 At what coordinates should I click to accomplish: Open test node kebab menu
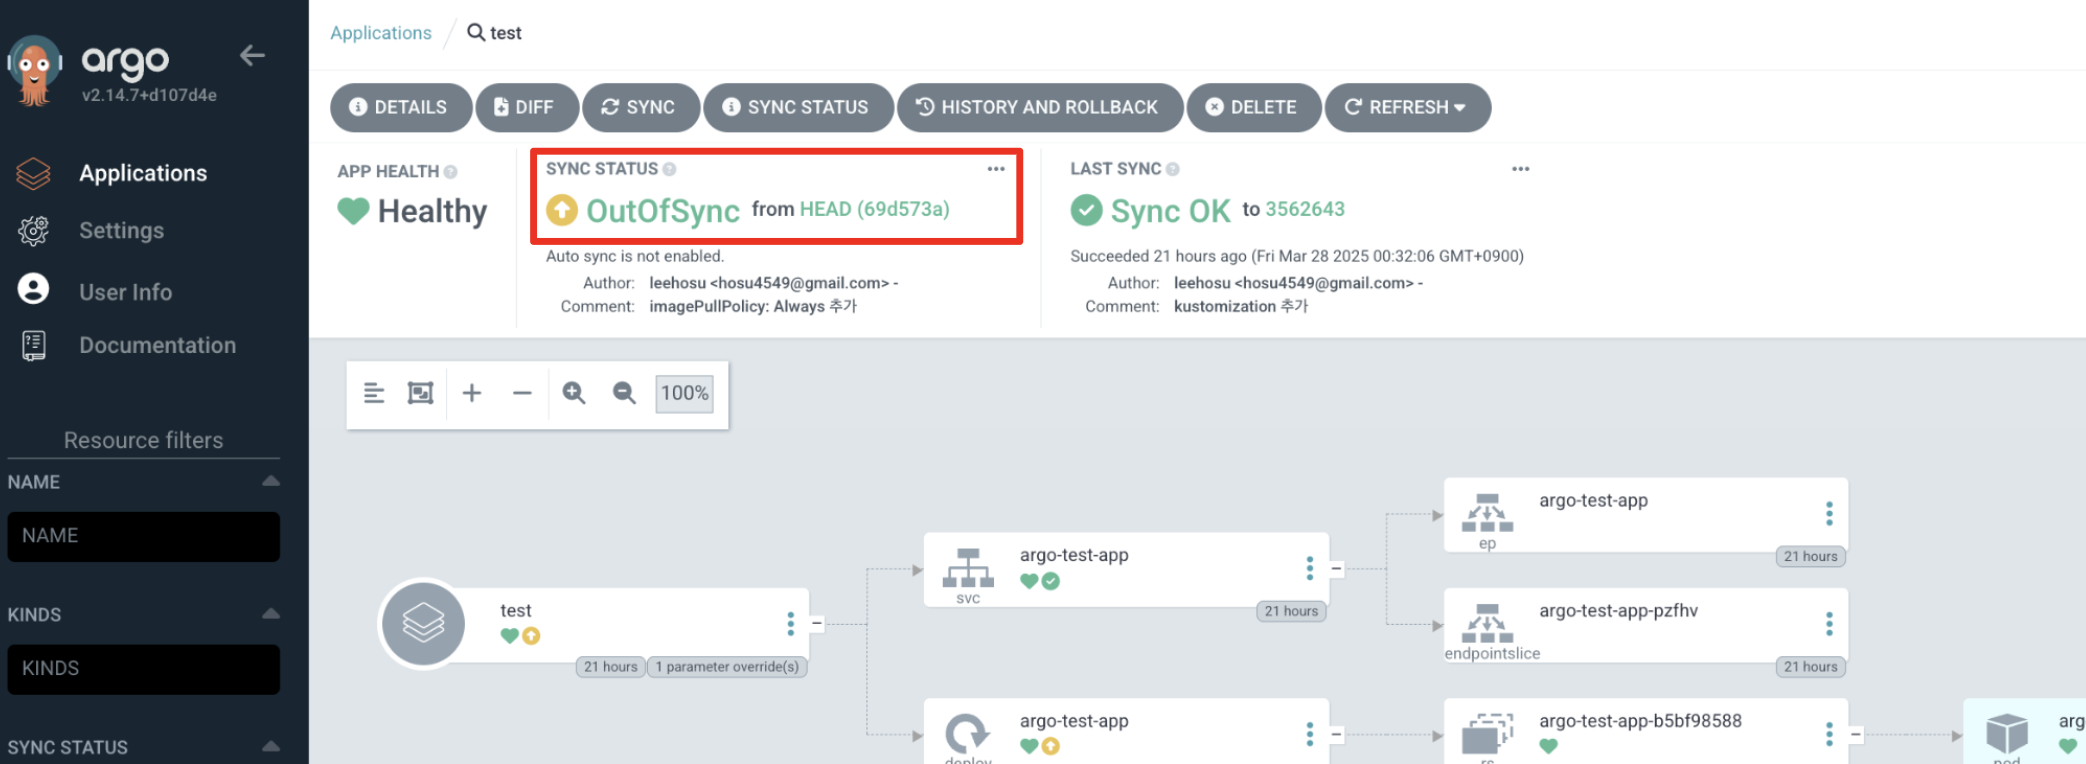tap(790, 624)
